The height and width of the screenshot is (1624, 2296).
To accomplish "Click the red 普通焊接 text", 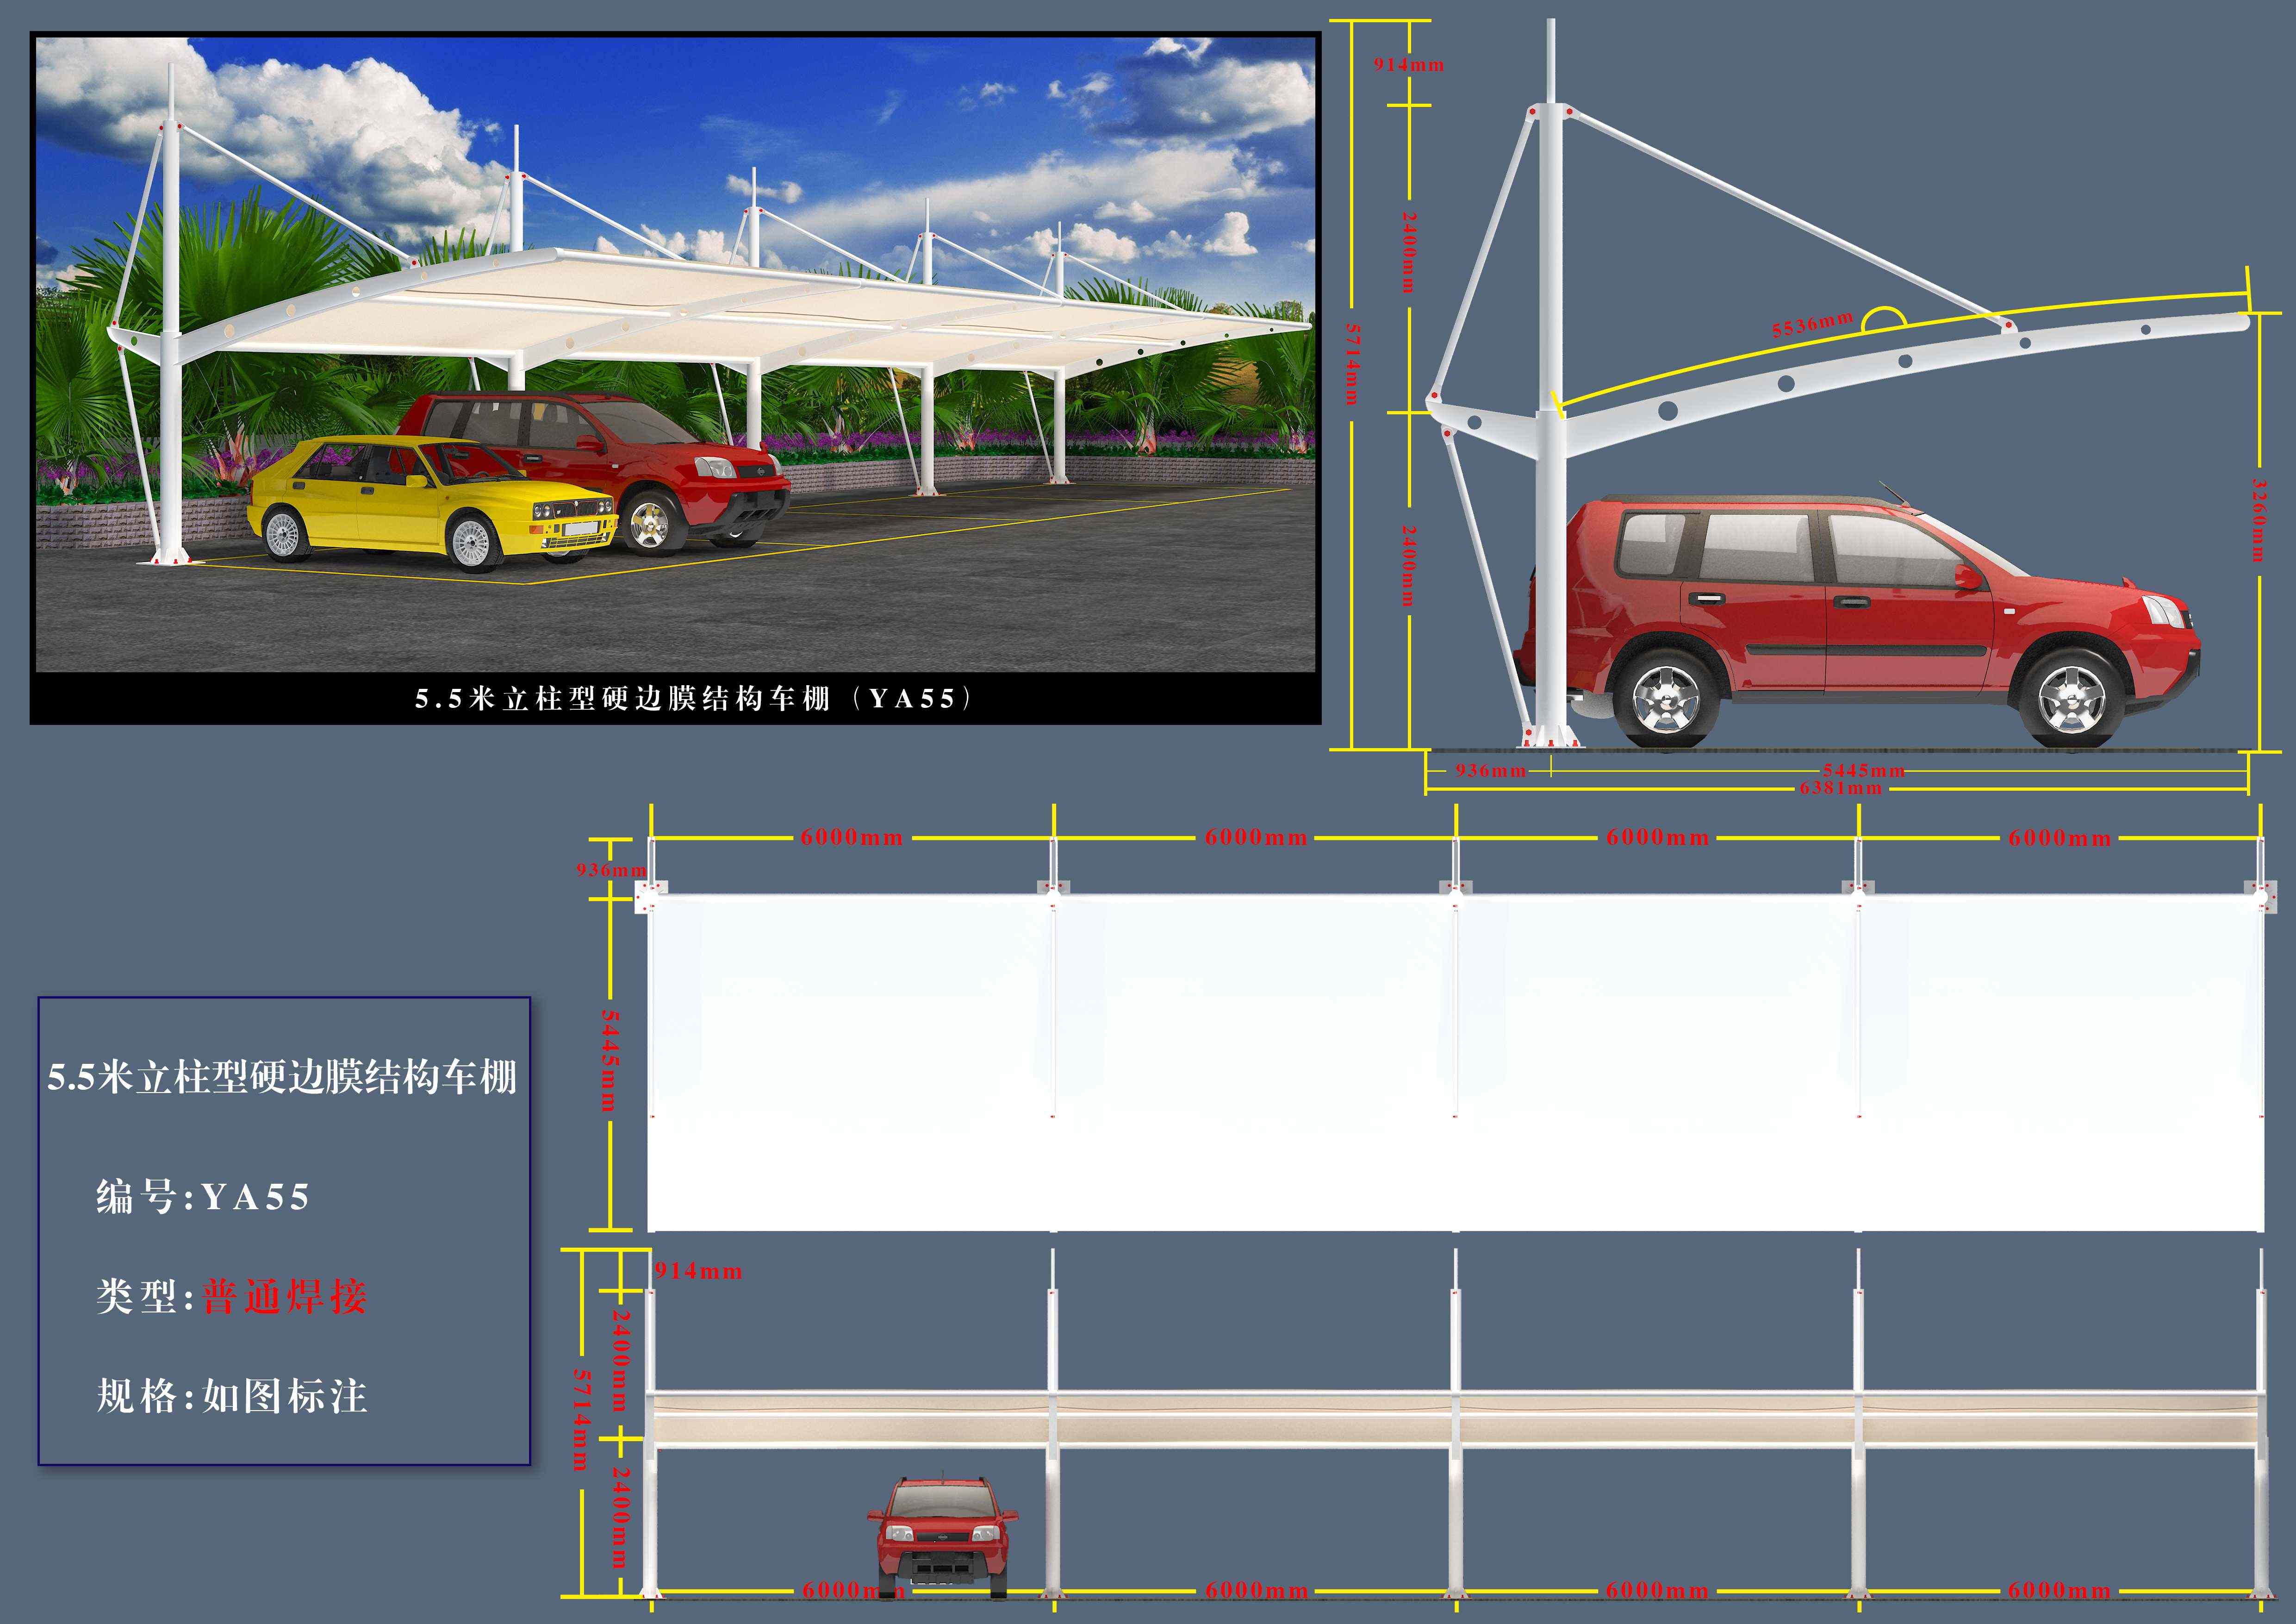I will coord(285,1297).
